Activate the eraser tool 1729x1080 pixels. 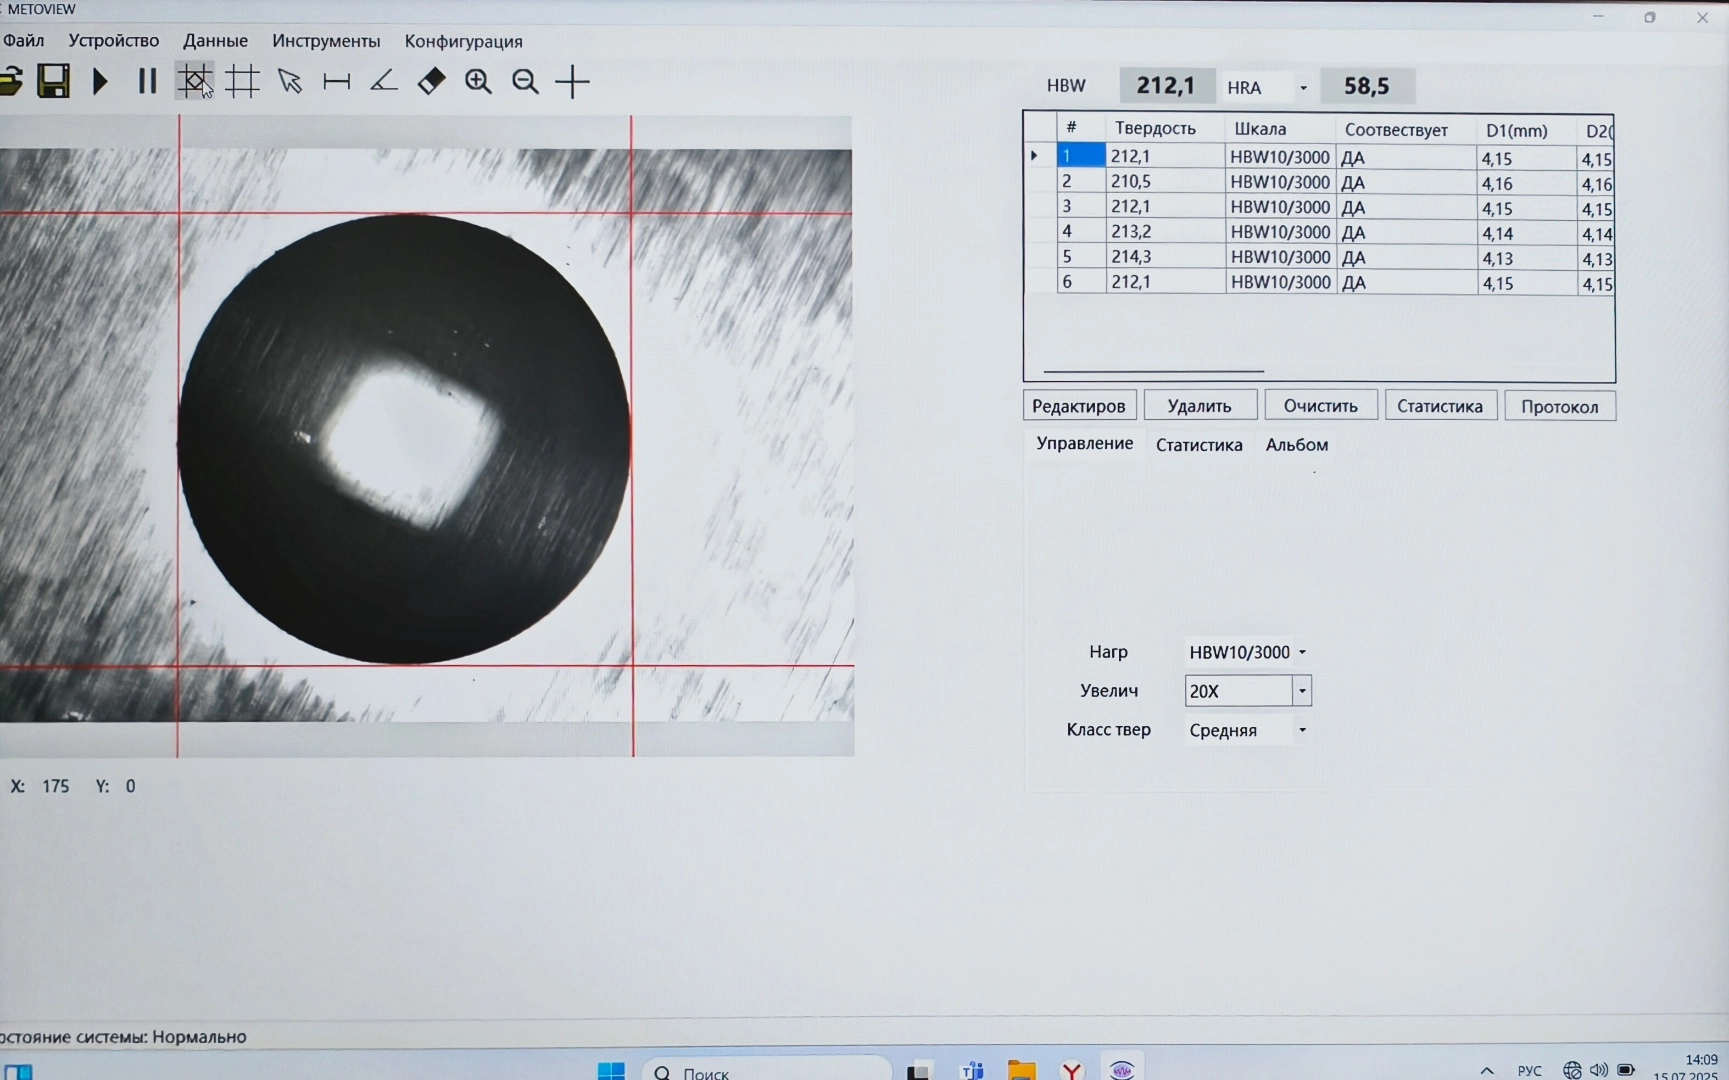pos(431,81)
